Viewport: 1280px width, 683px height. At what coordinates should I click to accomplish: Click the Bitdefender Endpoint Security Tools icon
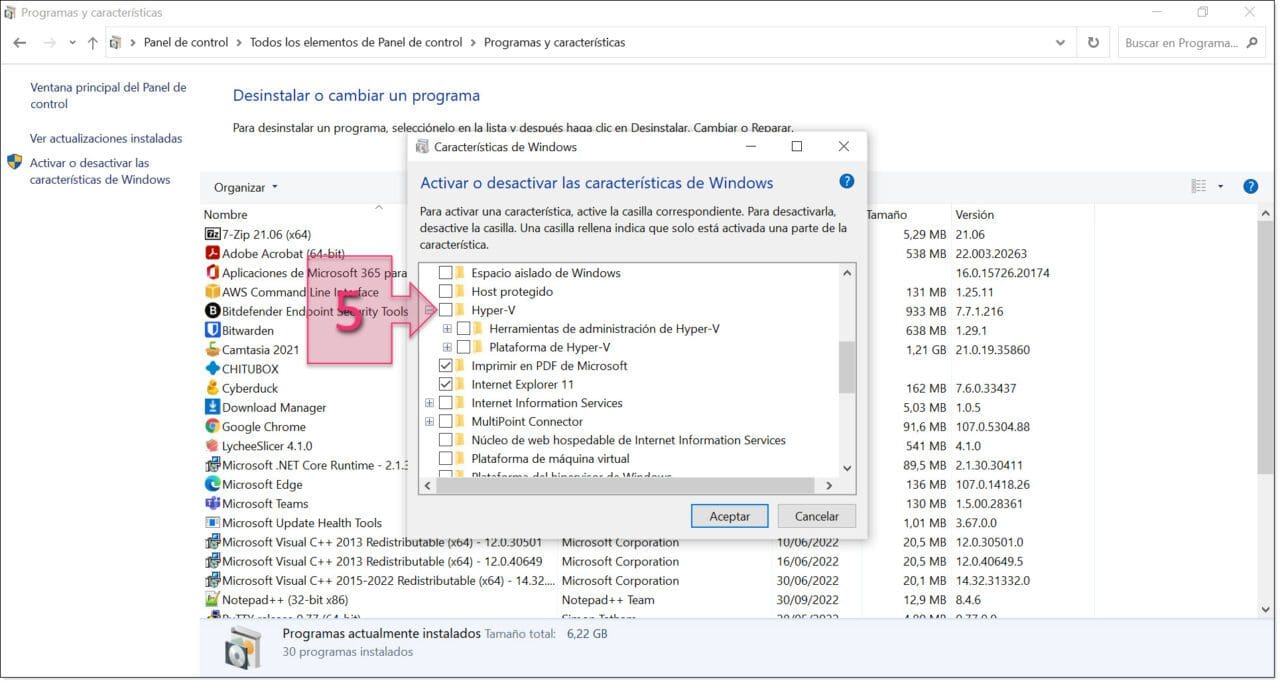pyautogui.click(x=212, y=311)
